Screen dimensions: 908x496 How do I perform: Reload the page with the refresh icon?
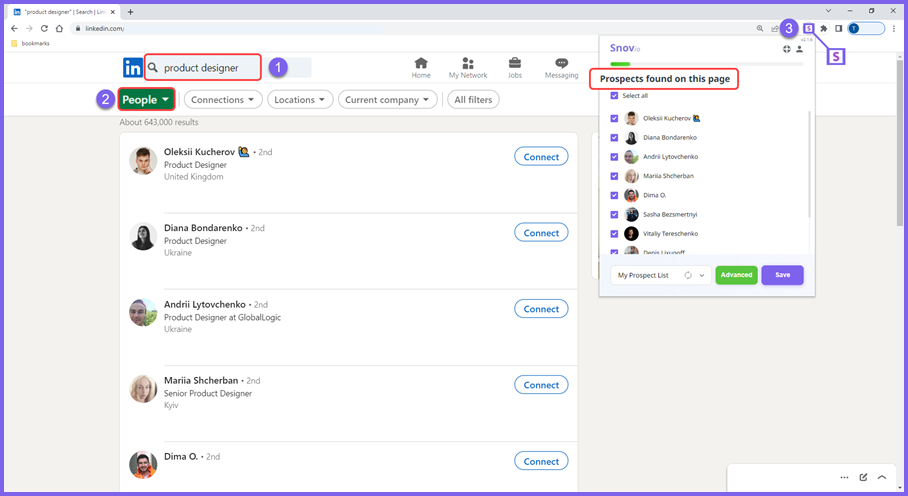pos(44,28)
